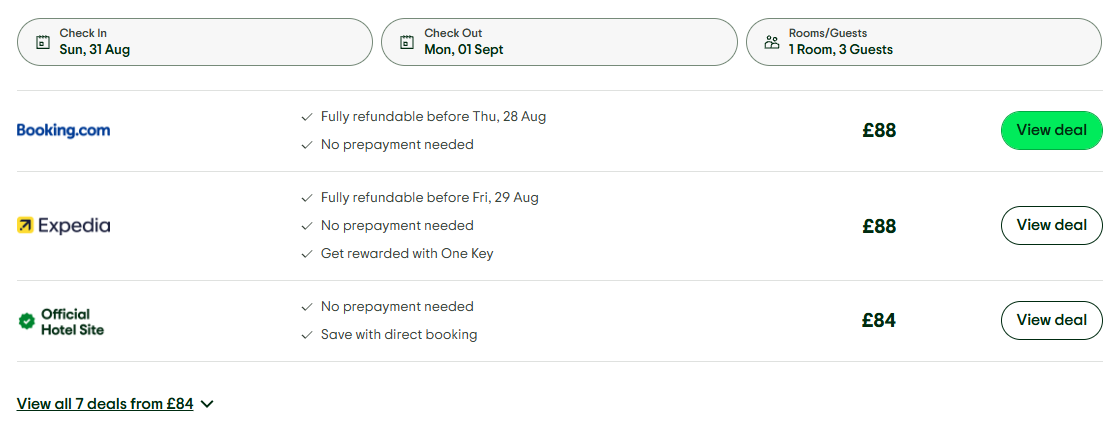The width and height of the screenshot is (1117, 430).
Task: View the Official Hotel Site deal
Action: tap(1051, 320)
